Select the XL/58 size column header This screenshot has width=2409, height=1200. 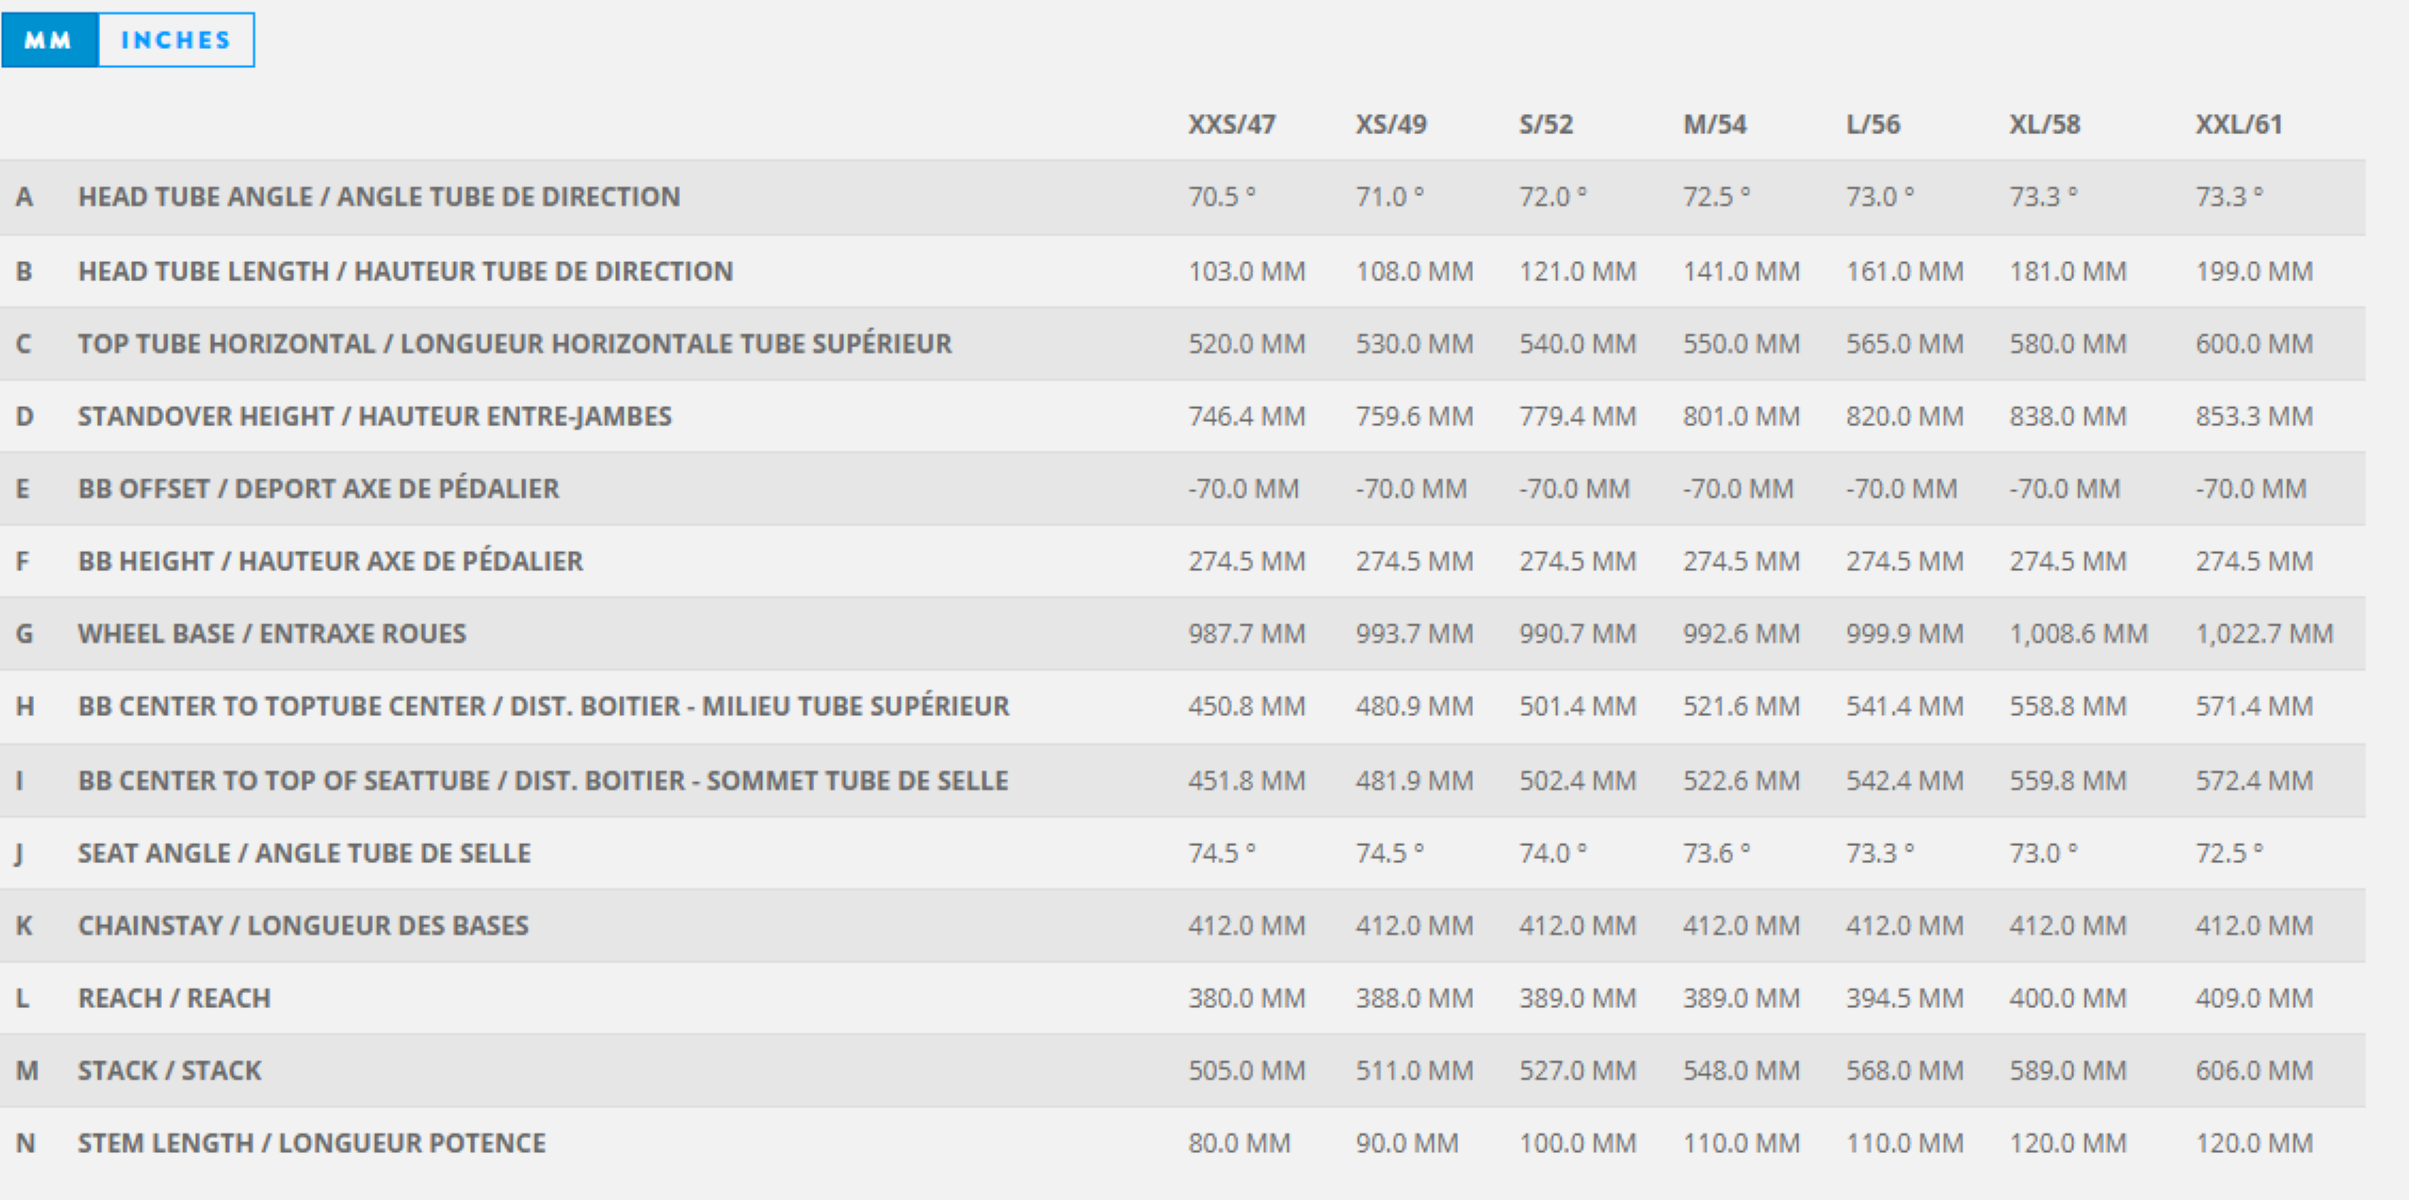2044,125
